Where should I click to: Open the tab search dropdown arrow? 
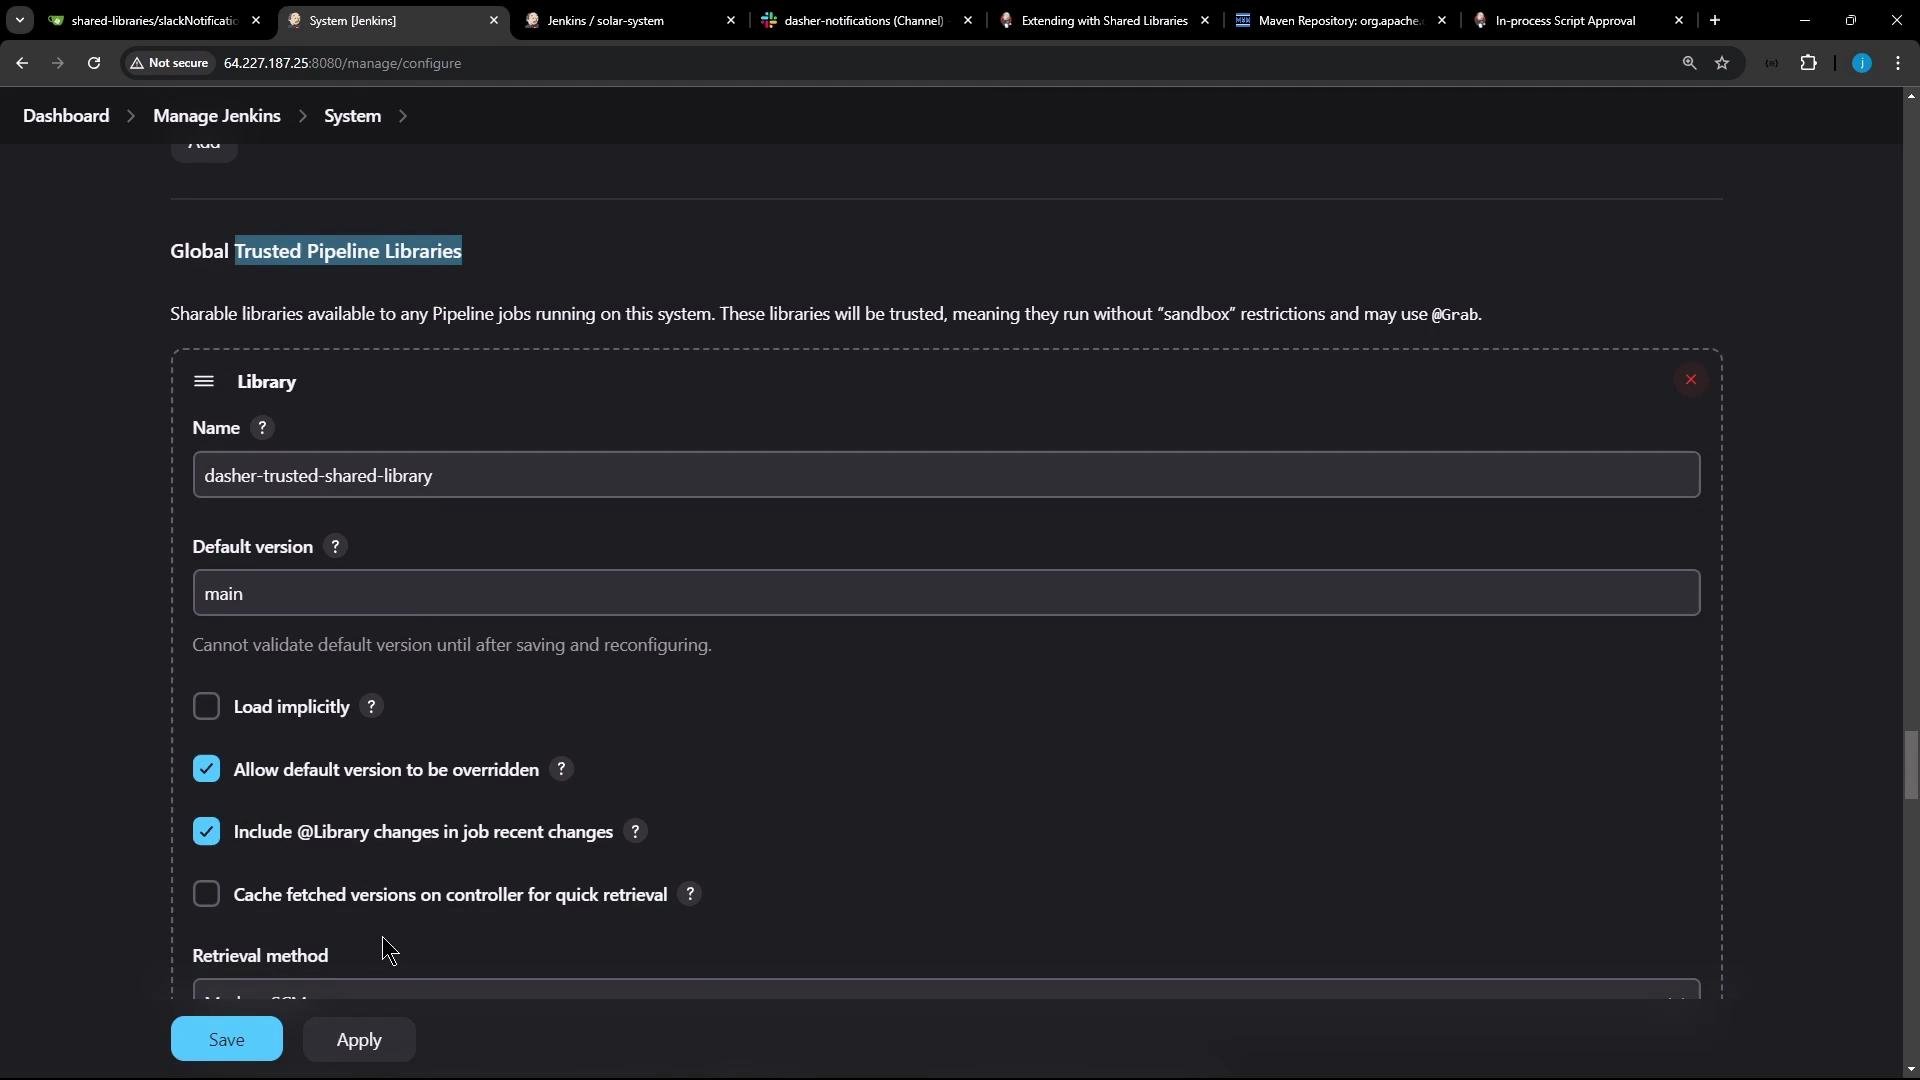(19, 20)
